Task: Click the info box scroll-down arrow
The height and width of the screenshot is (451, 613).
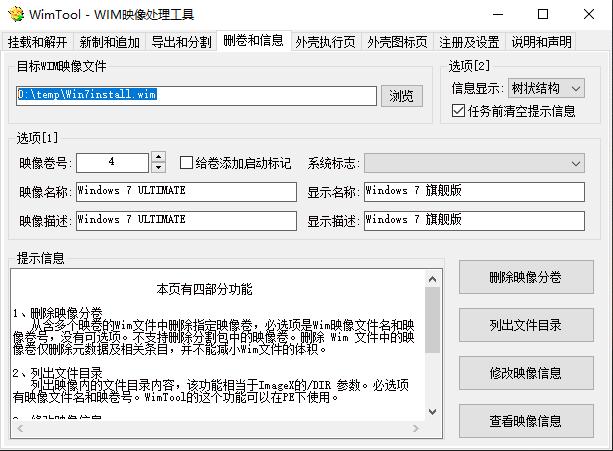Action: coord(432,412)
